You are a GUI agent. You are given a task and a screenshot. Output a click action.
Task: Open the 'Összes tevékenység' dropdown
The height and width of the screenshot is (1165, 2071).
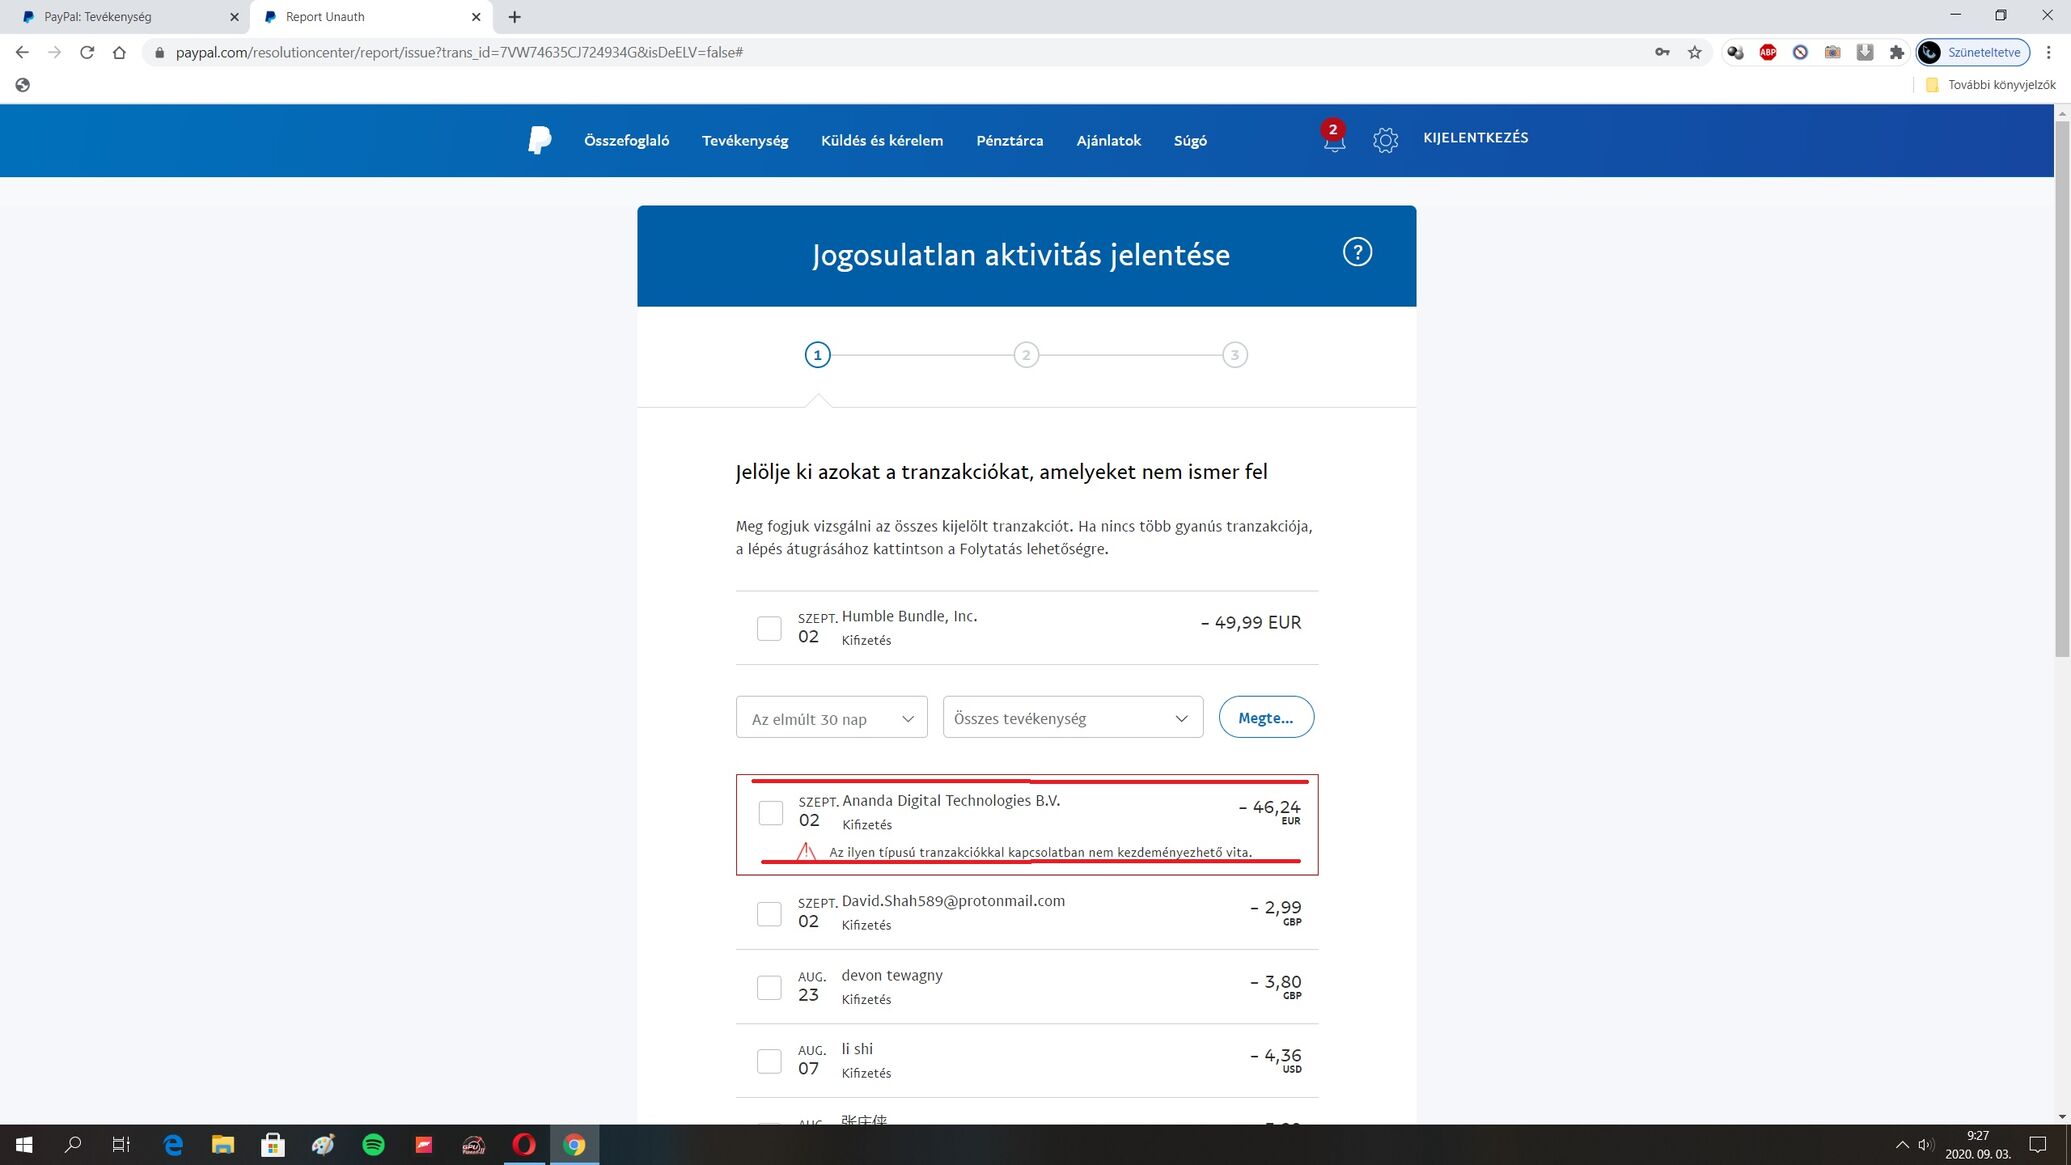click(x=1072, y=718)
